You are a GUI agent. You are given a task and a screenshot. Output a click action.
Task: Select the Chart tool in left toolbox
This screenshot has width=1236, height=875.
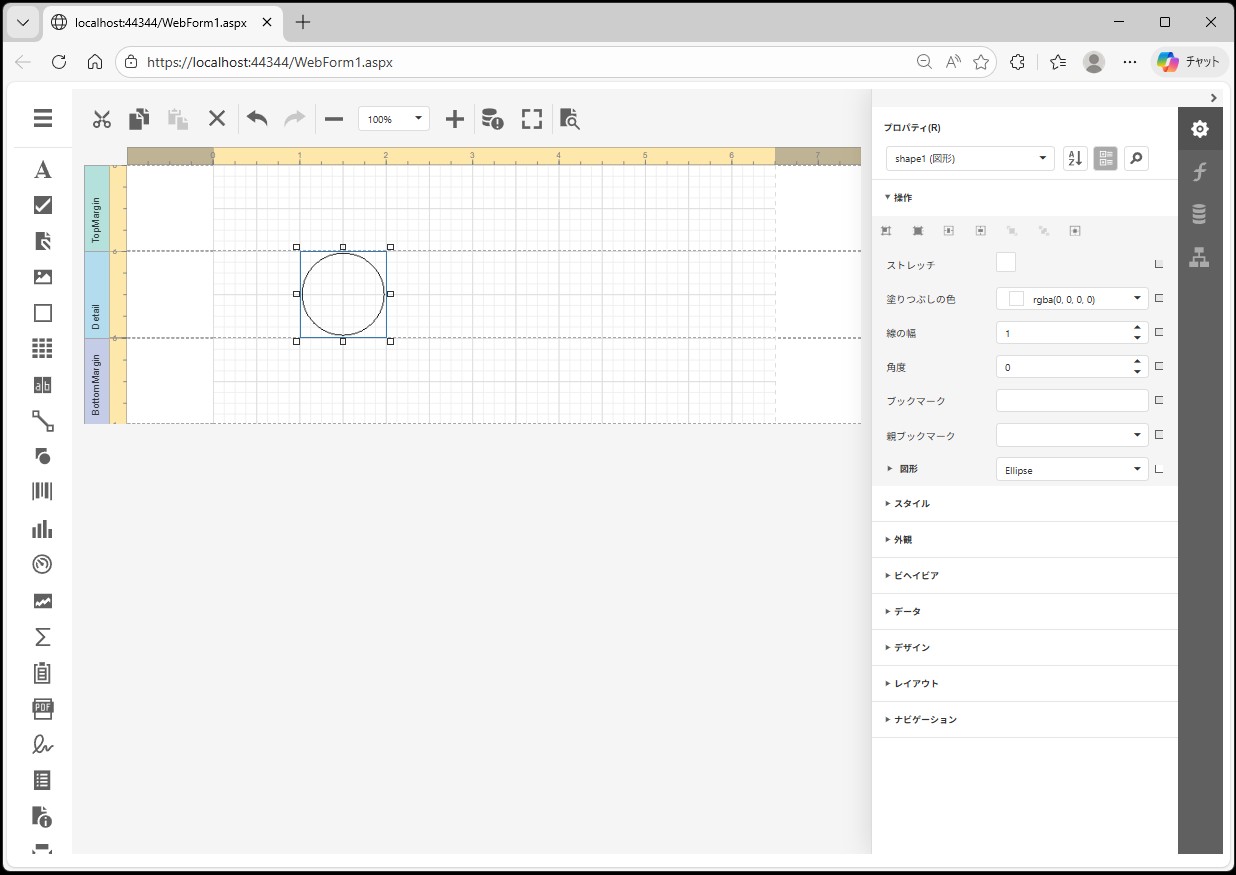(42, 529)
